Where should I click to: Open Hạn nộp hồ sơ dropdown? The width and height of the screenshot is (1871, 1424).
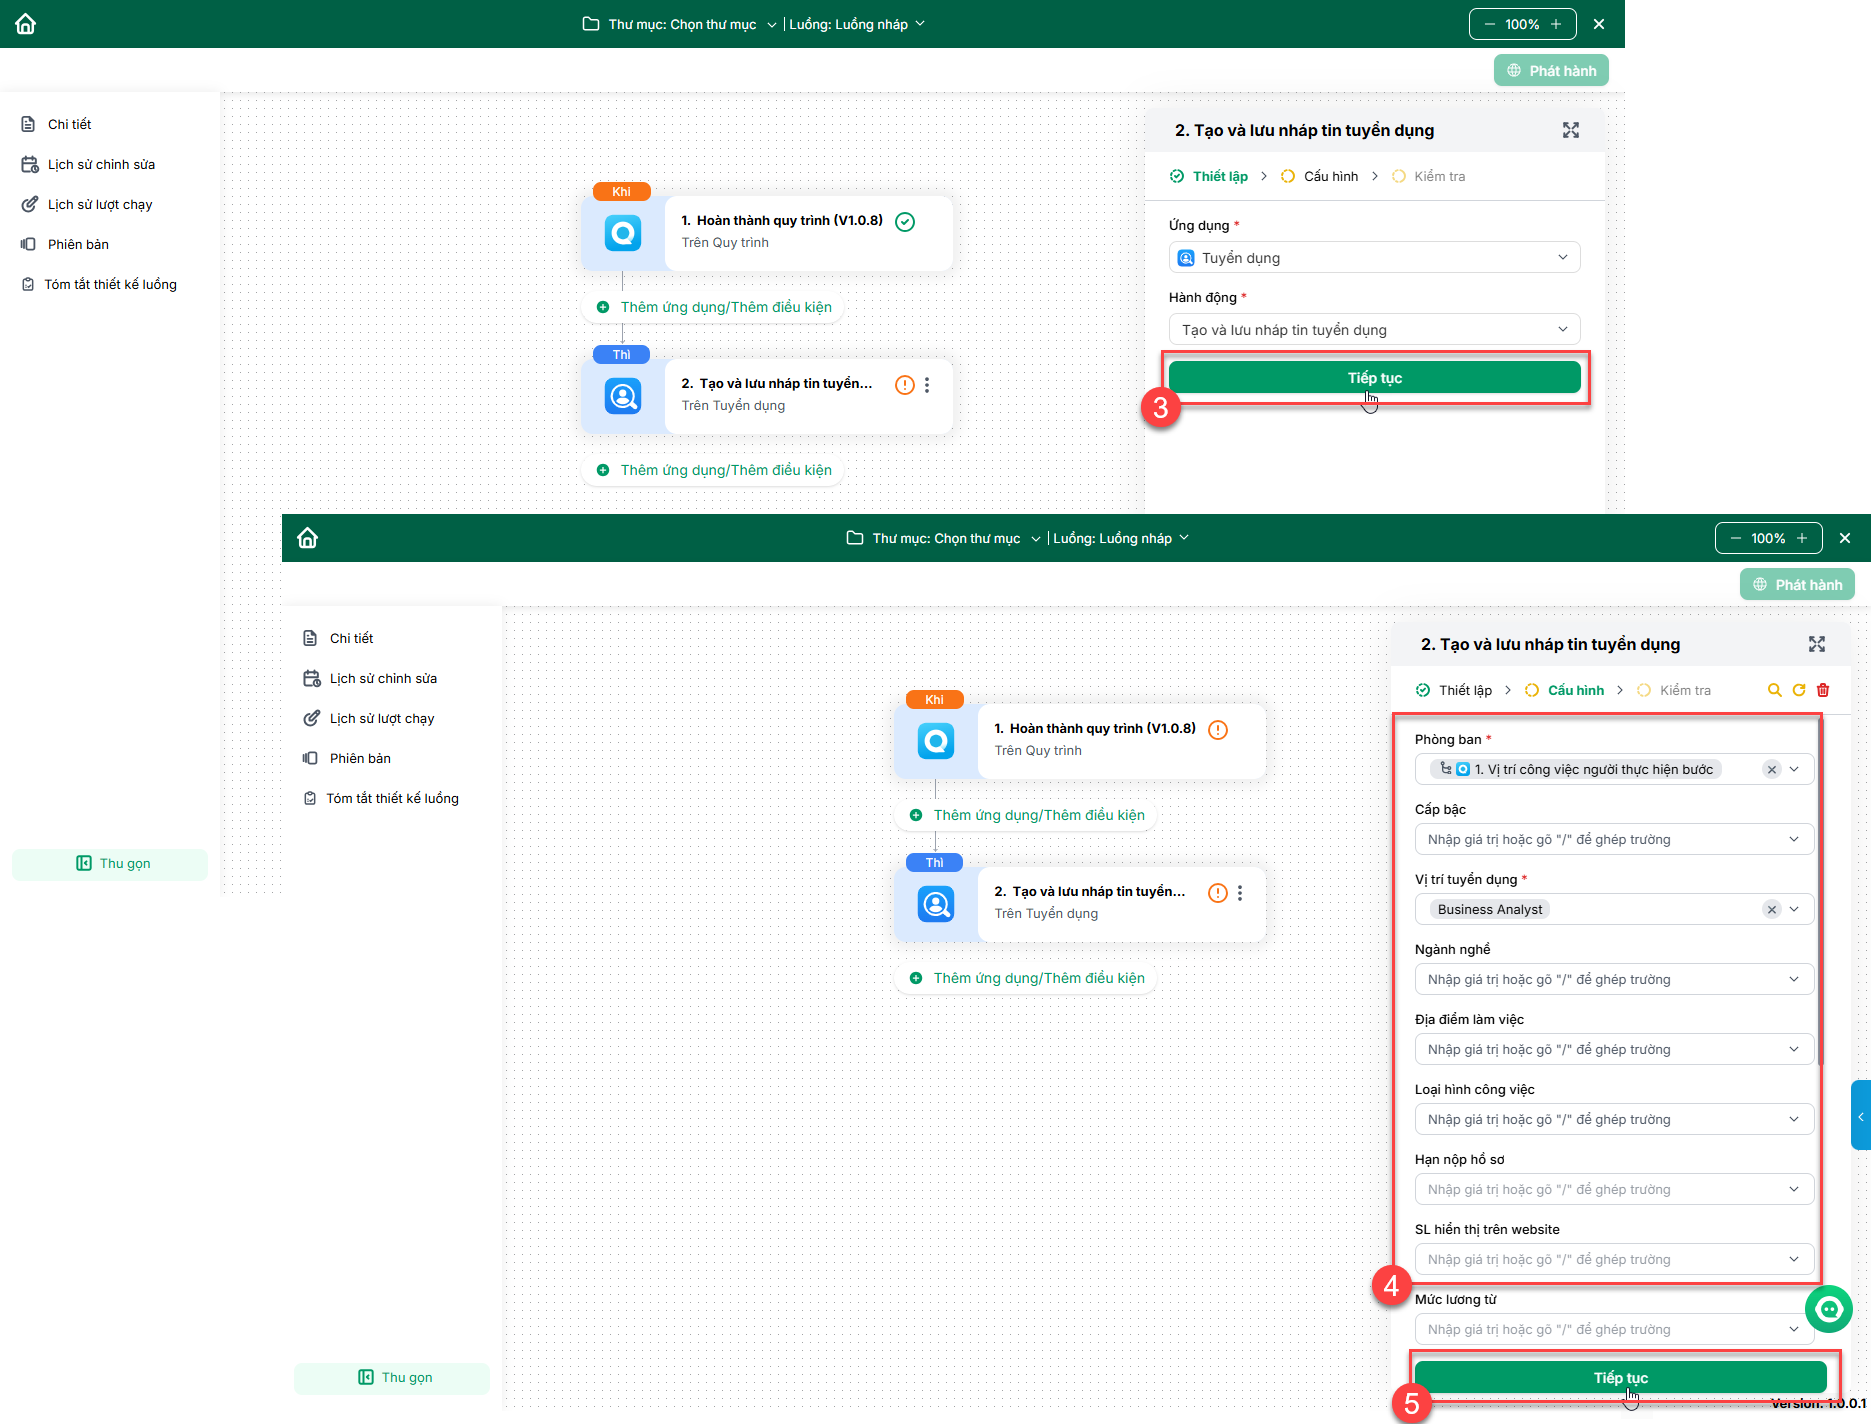pyautogui.click(x=1614, y=1189)
